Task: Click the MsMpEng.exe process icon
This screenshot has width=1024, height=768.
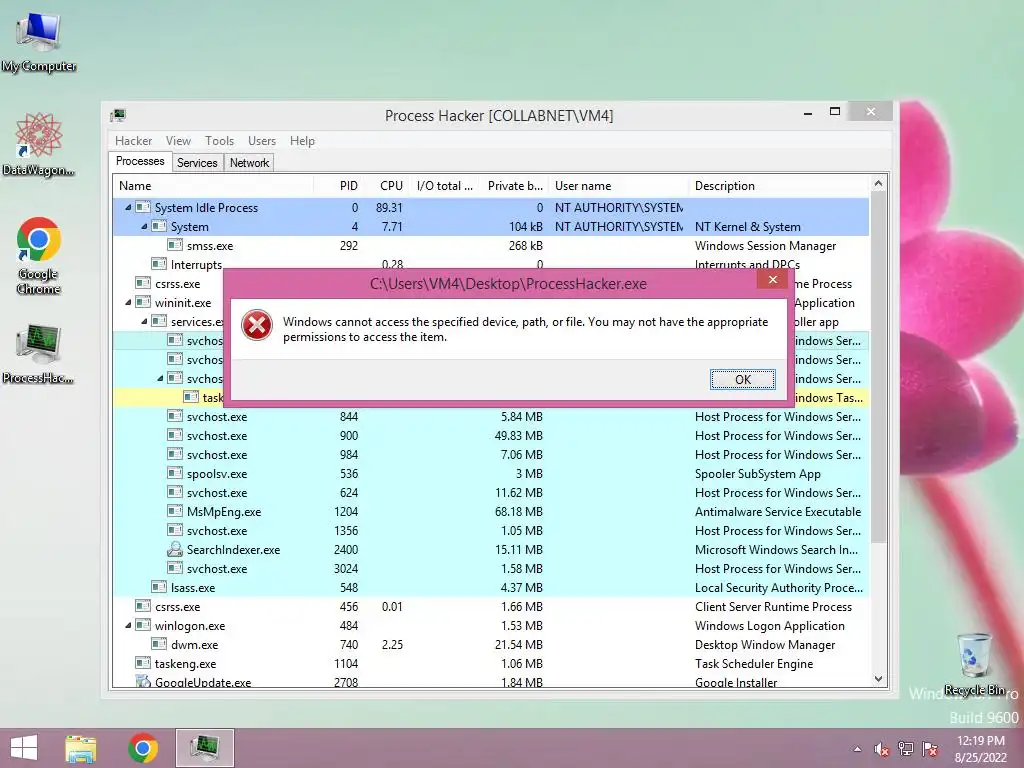Action: click(x=174, y=511)
